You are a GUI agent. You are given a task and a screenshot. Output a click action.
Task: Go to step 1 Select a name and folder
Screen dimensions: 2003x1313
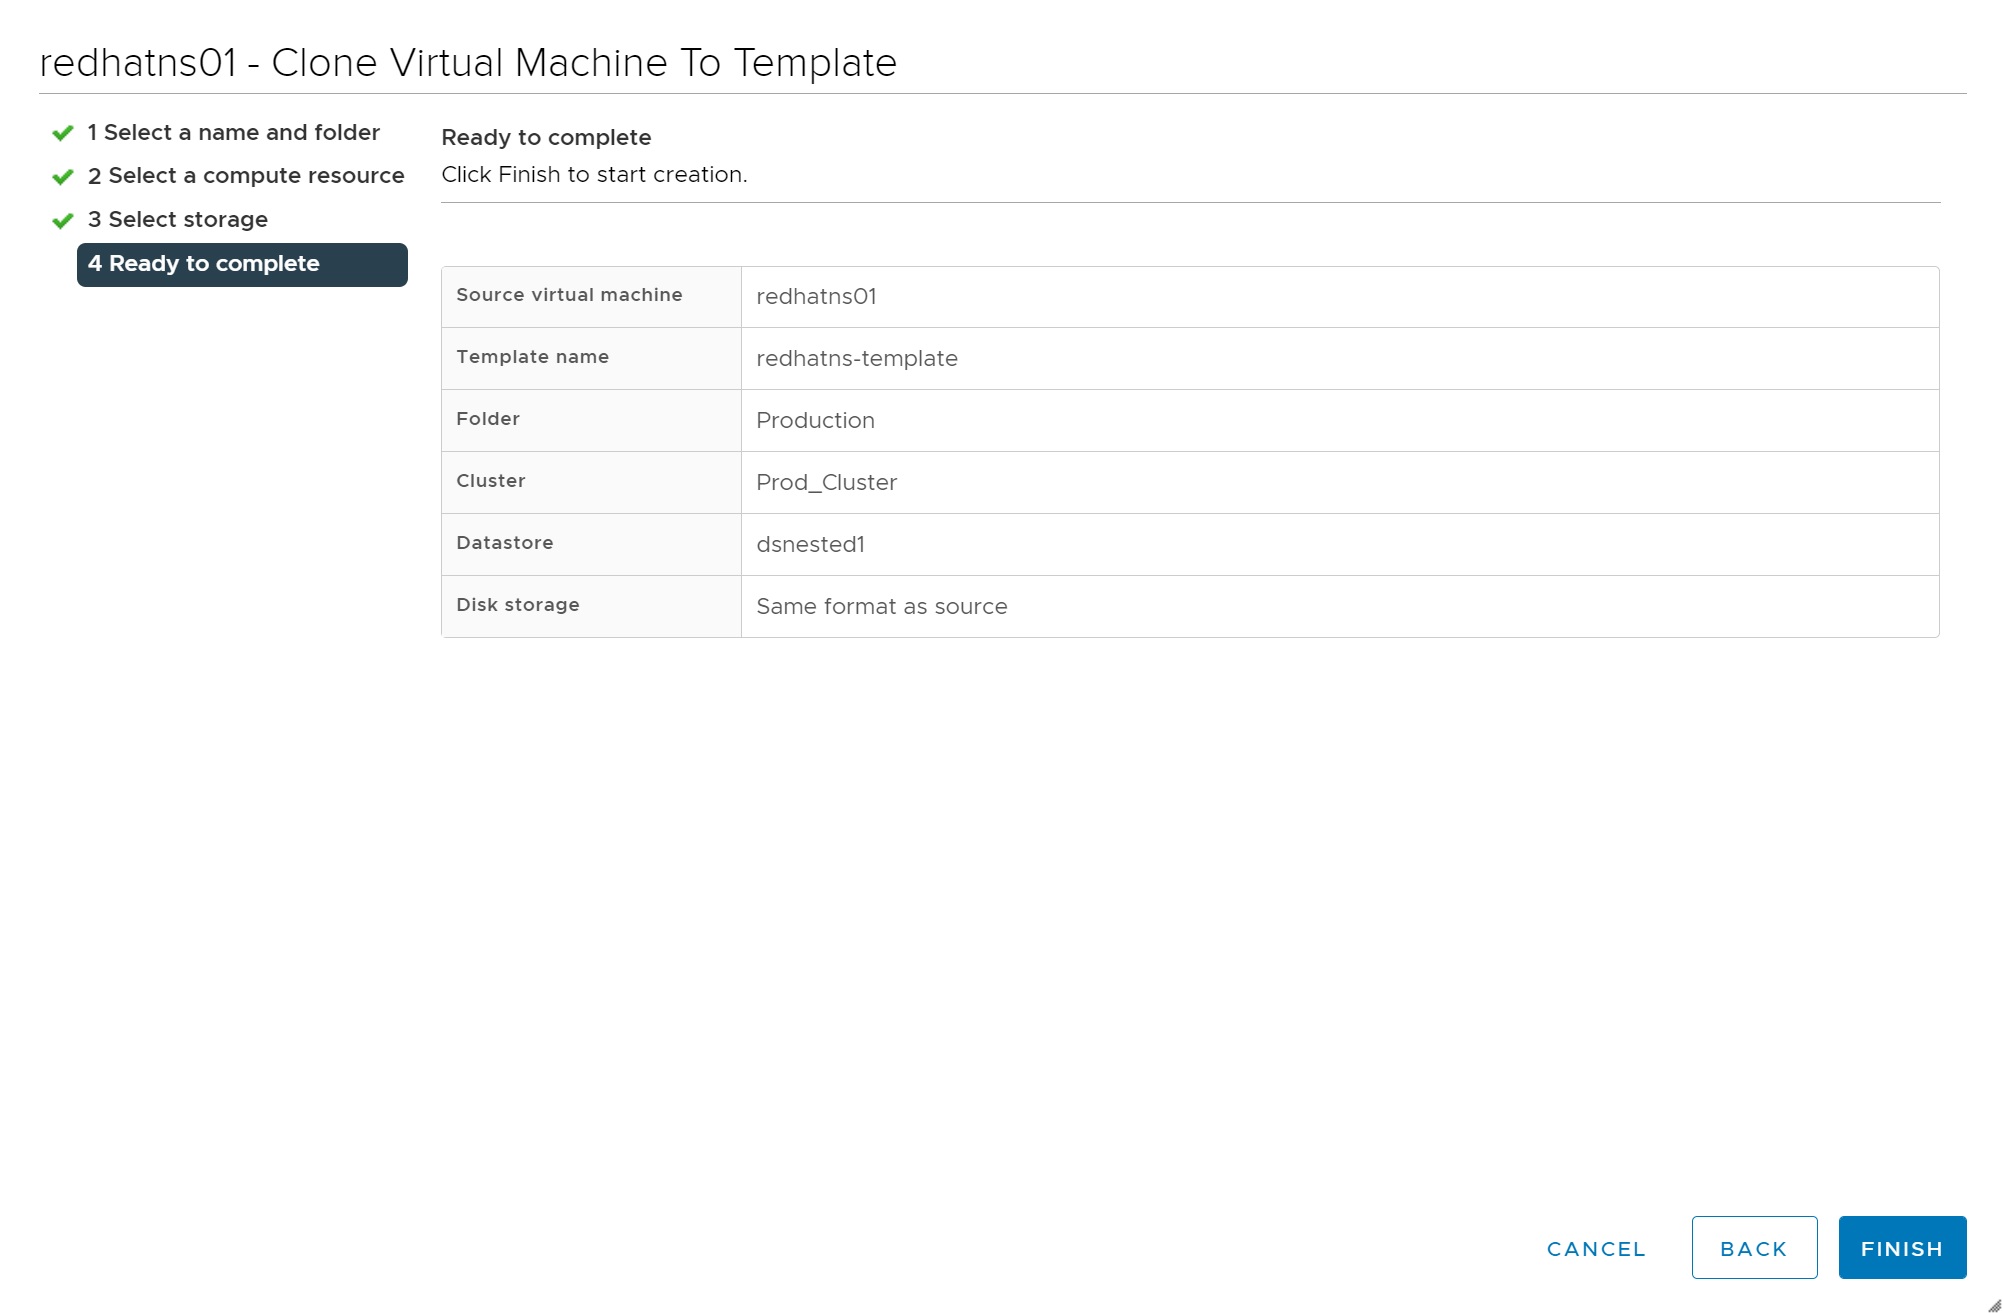[x=233, y=133]
